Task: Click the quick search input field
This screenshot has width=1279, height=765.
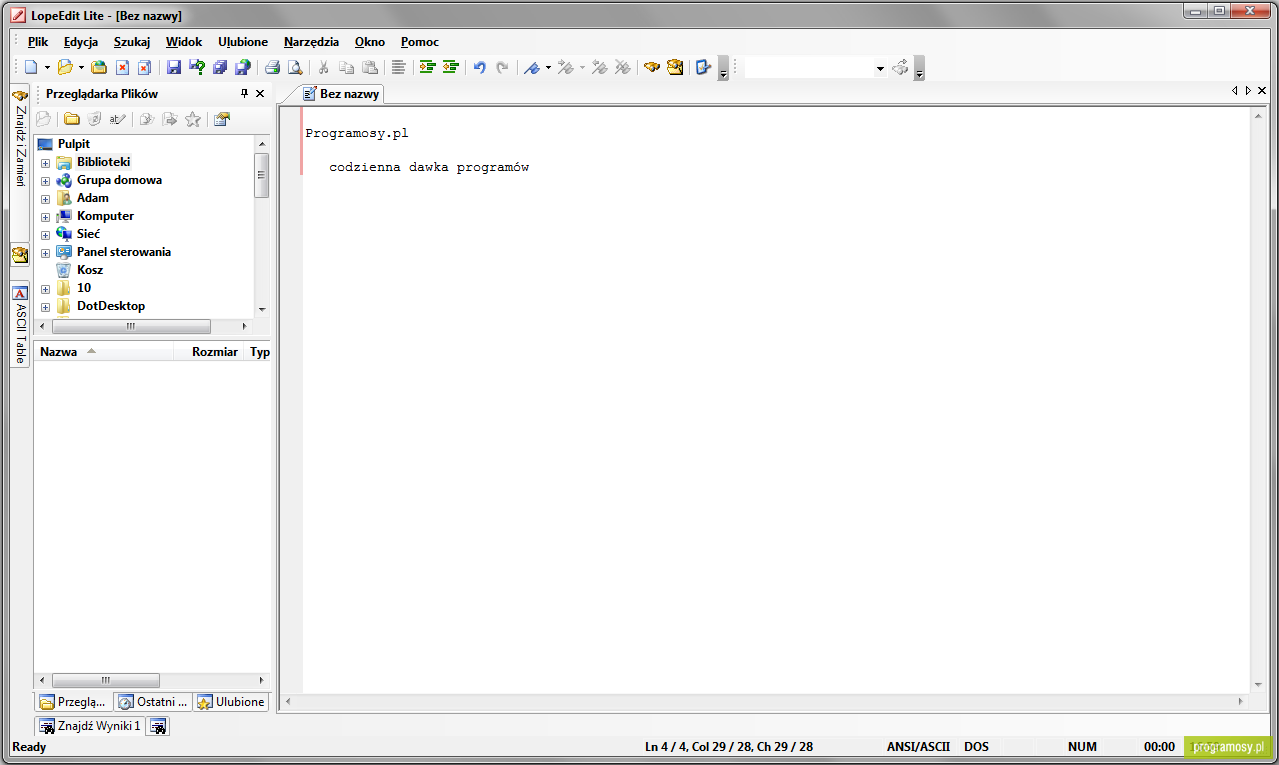Action: pyautogui.click(x=809, y=68)
